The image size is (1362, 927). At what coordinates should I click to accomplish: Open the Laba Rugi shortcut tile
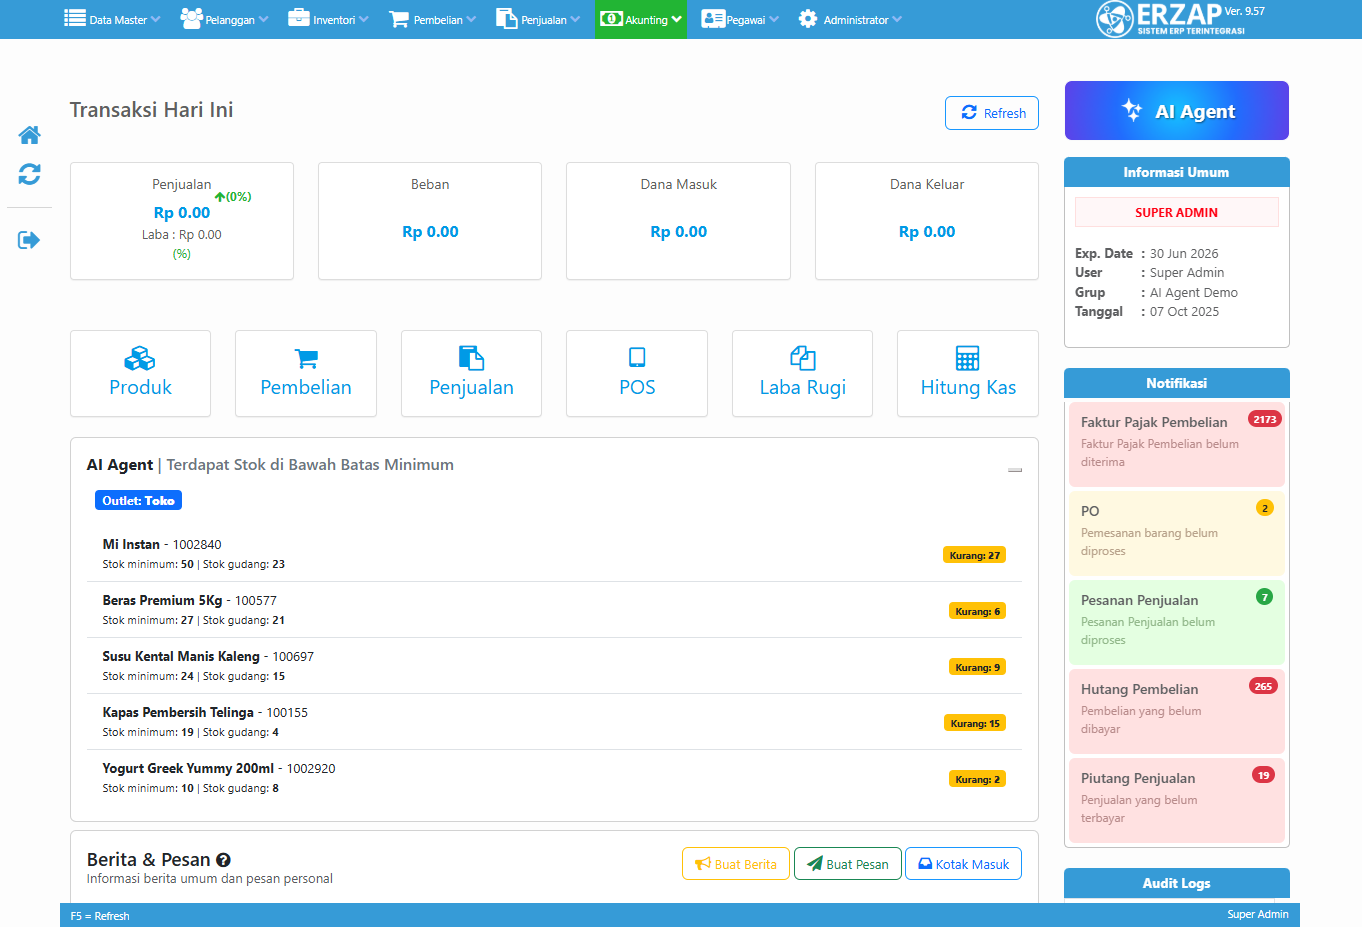802,373
